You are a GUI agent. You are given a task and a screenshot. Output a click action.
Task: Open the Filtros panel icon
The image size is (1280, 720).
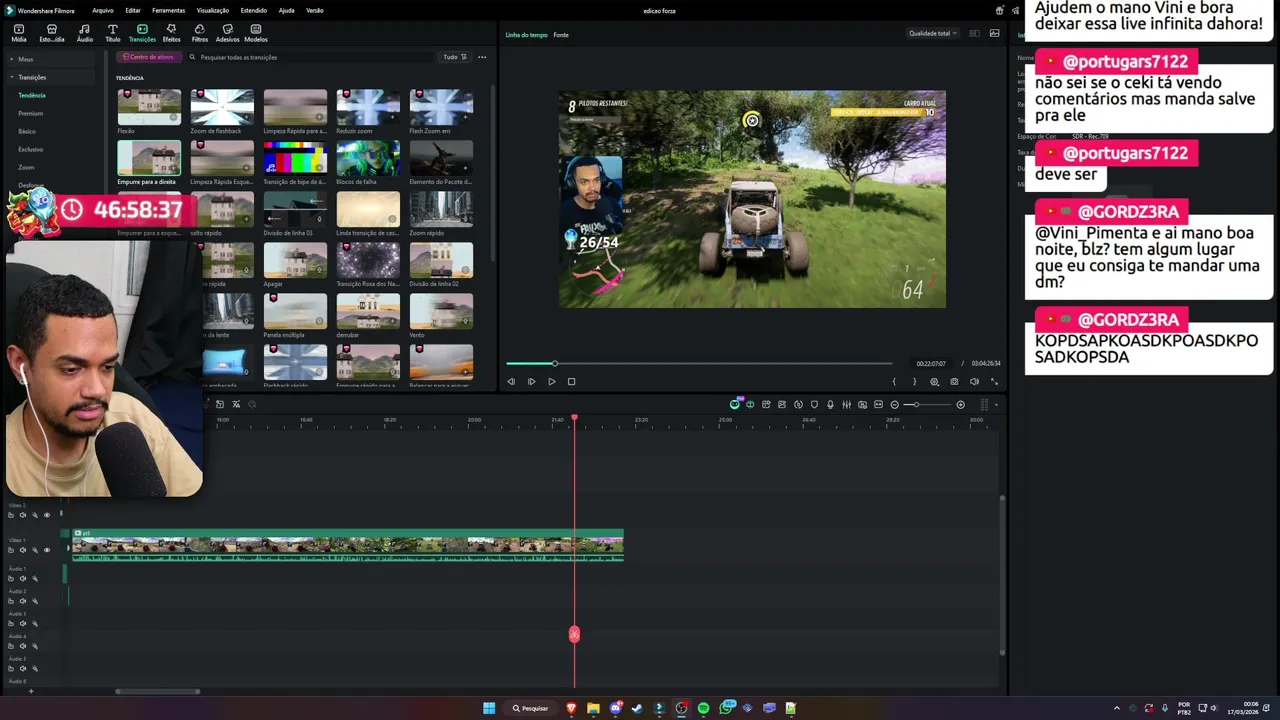(200, 33)
